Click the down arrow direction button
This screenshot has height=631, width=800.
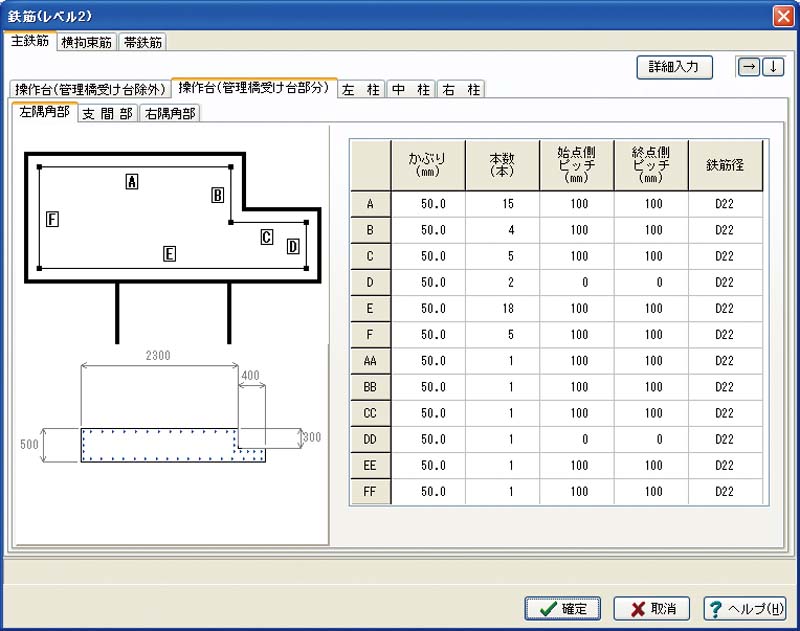tap(773, 67)
